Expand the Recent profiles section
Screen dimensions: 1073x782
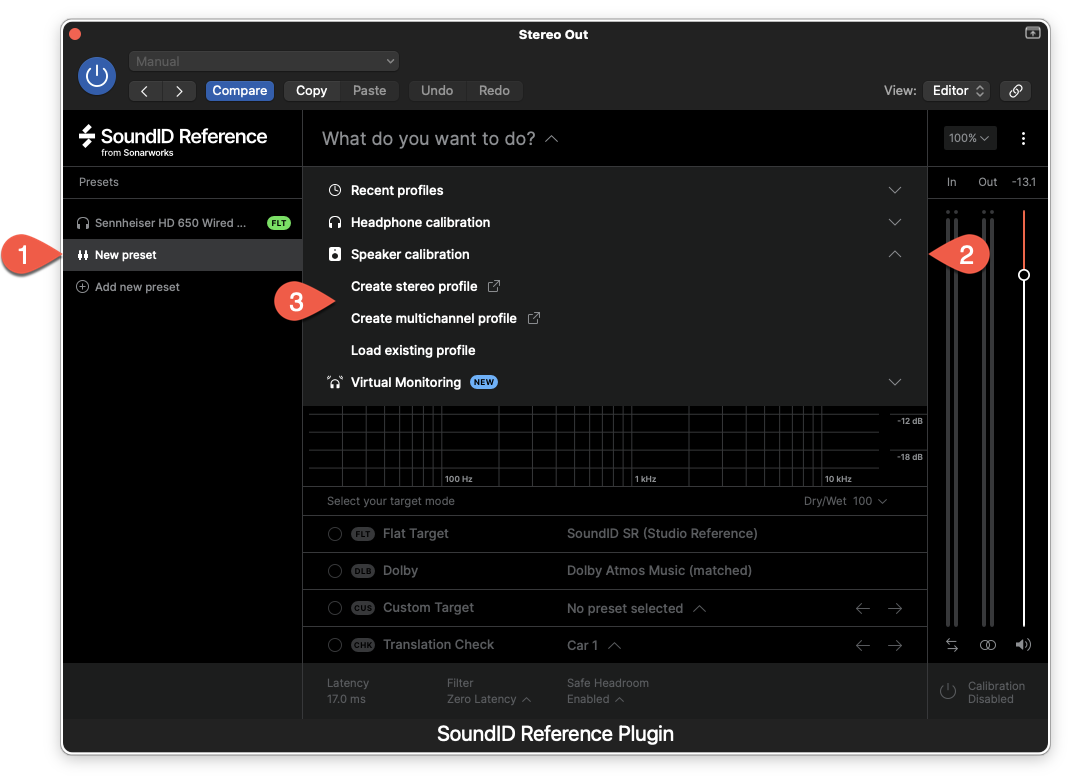(x=894, y=189)
